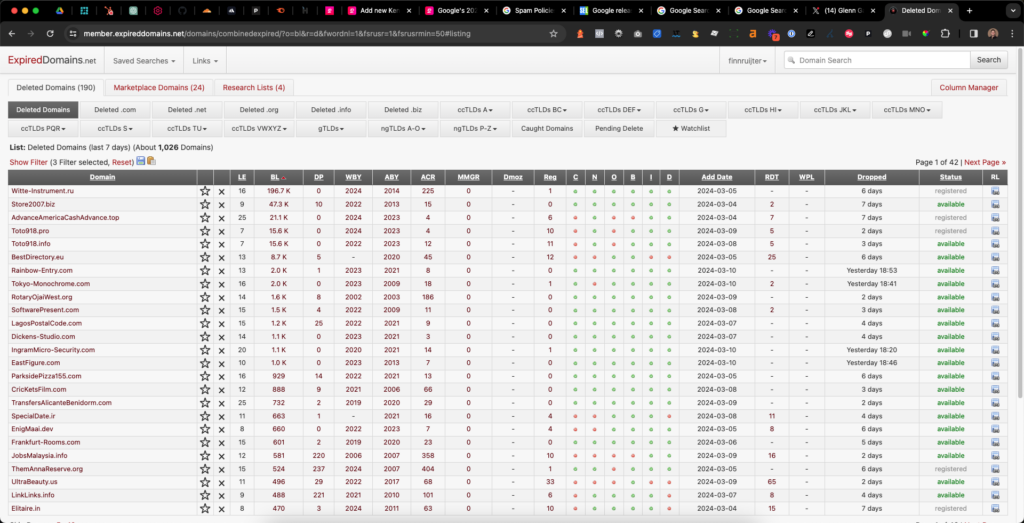Star the BestDirectory.eu row

205,257
